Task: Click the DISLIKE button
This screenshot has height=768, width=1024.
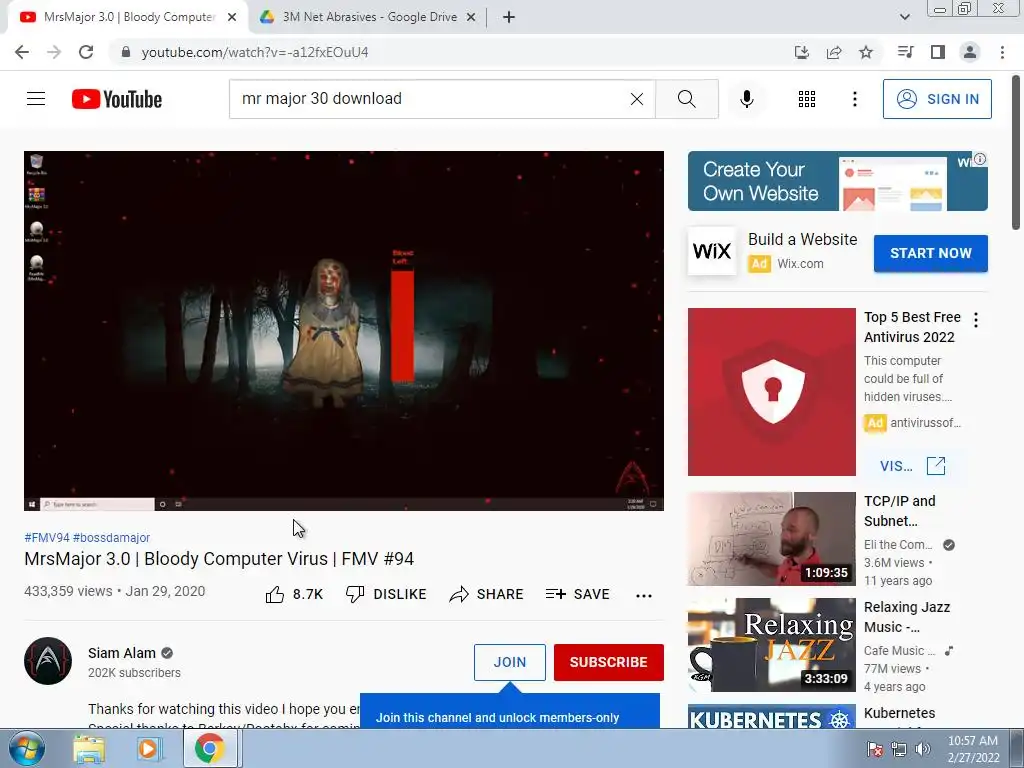Action: 386,594
